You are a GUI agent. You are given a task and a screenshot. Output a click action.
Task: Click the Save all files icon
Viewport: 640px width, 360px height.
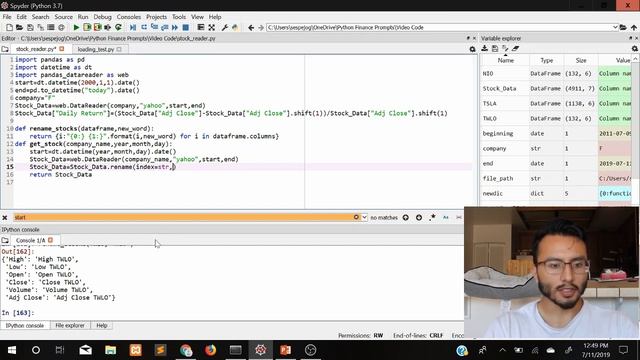click(40, 27)
